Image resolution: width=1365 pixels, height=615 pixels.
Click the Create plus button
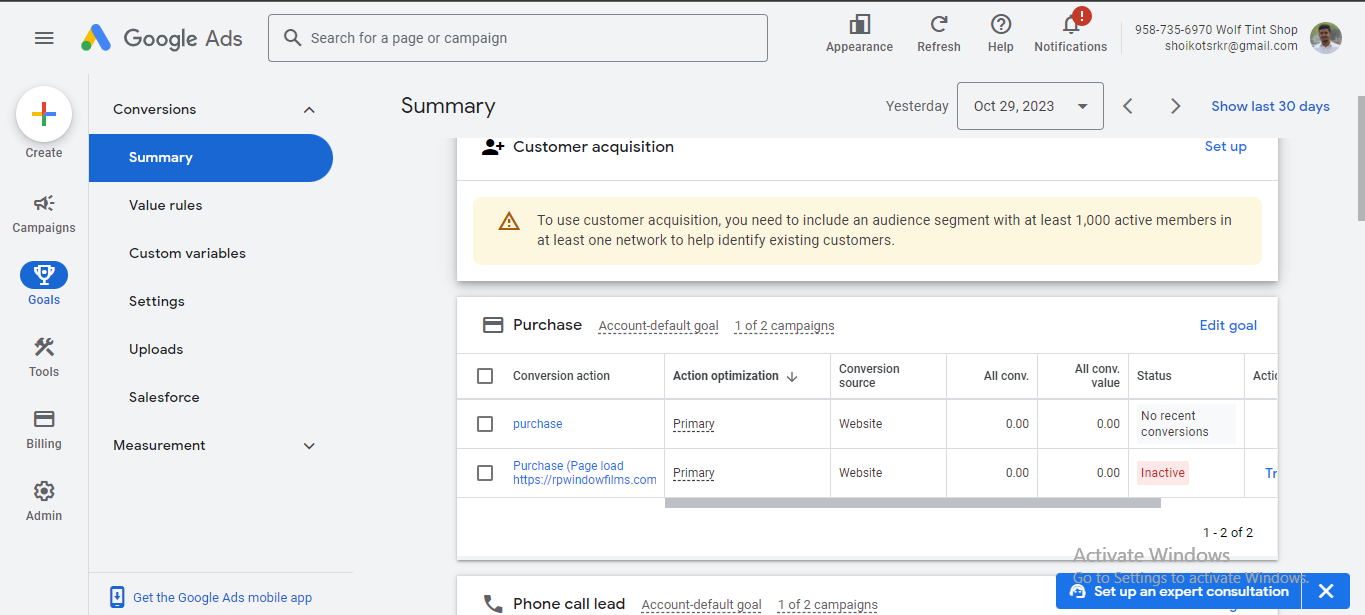44,114
